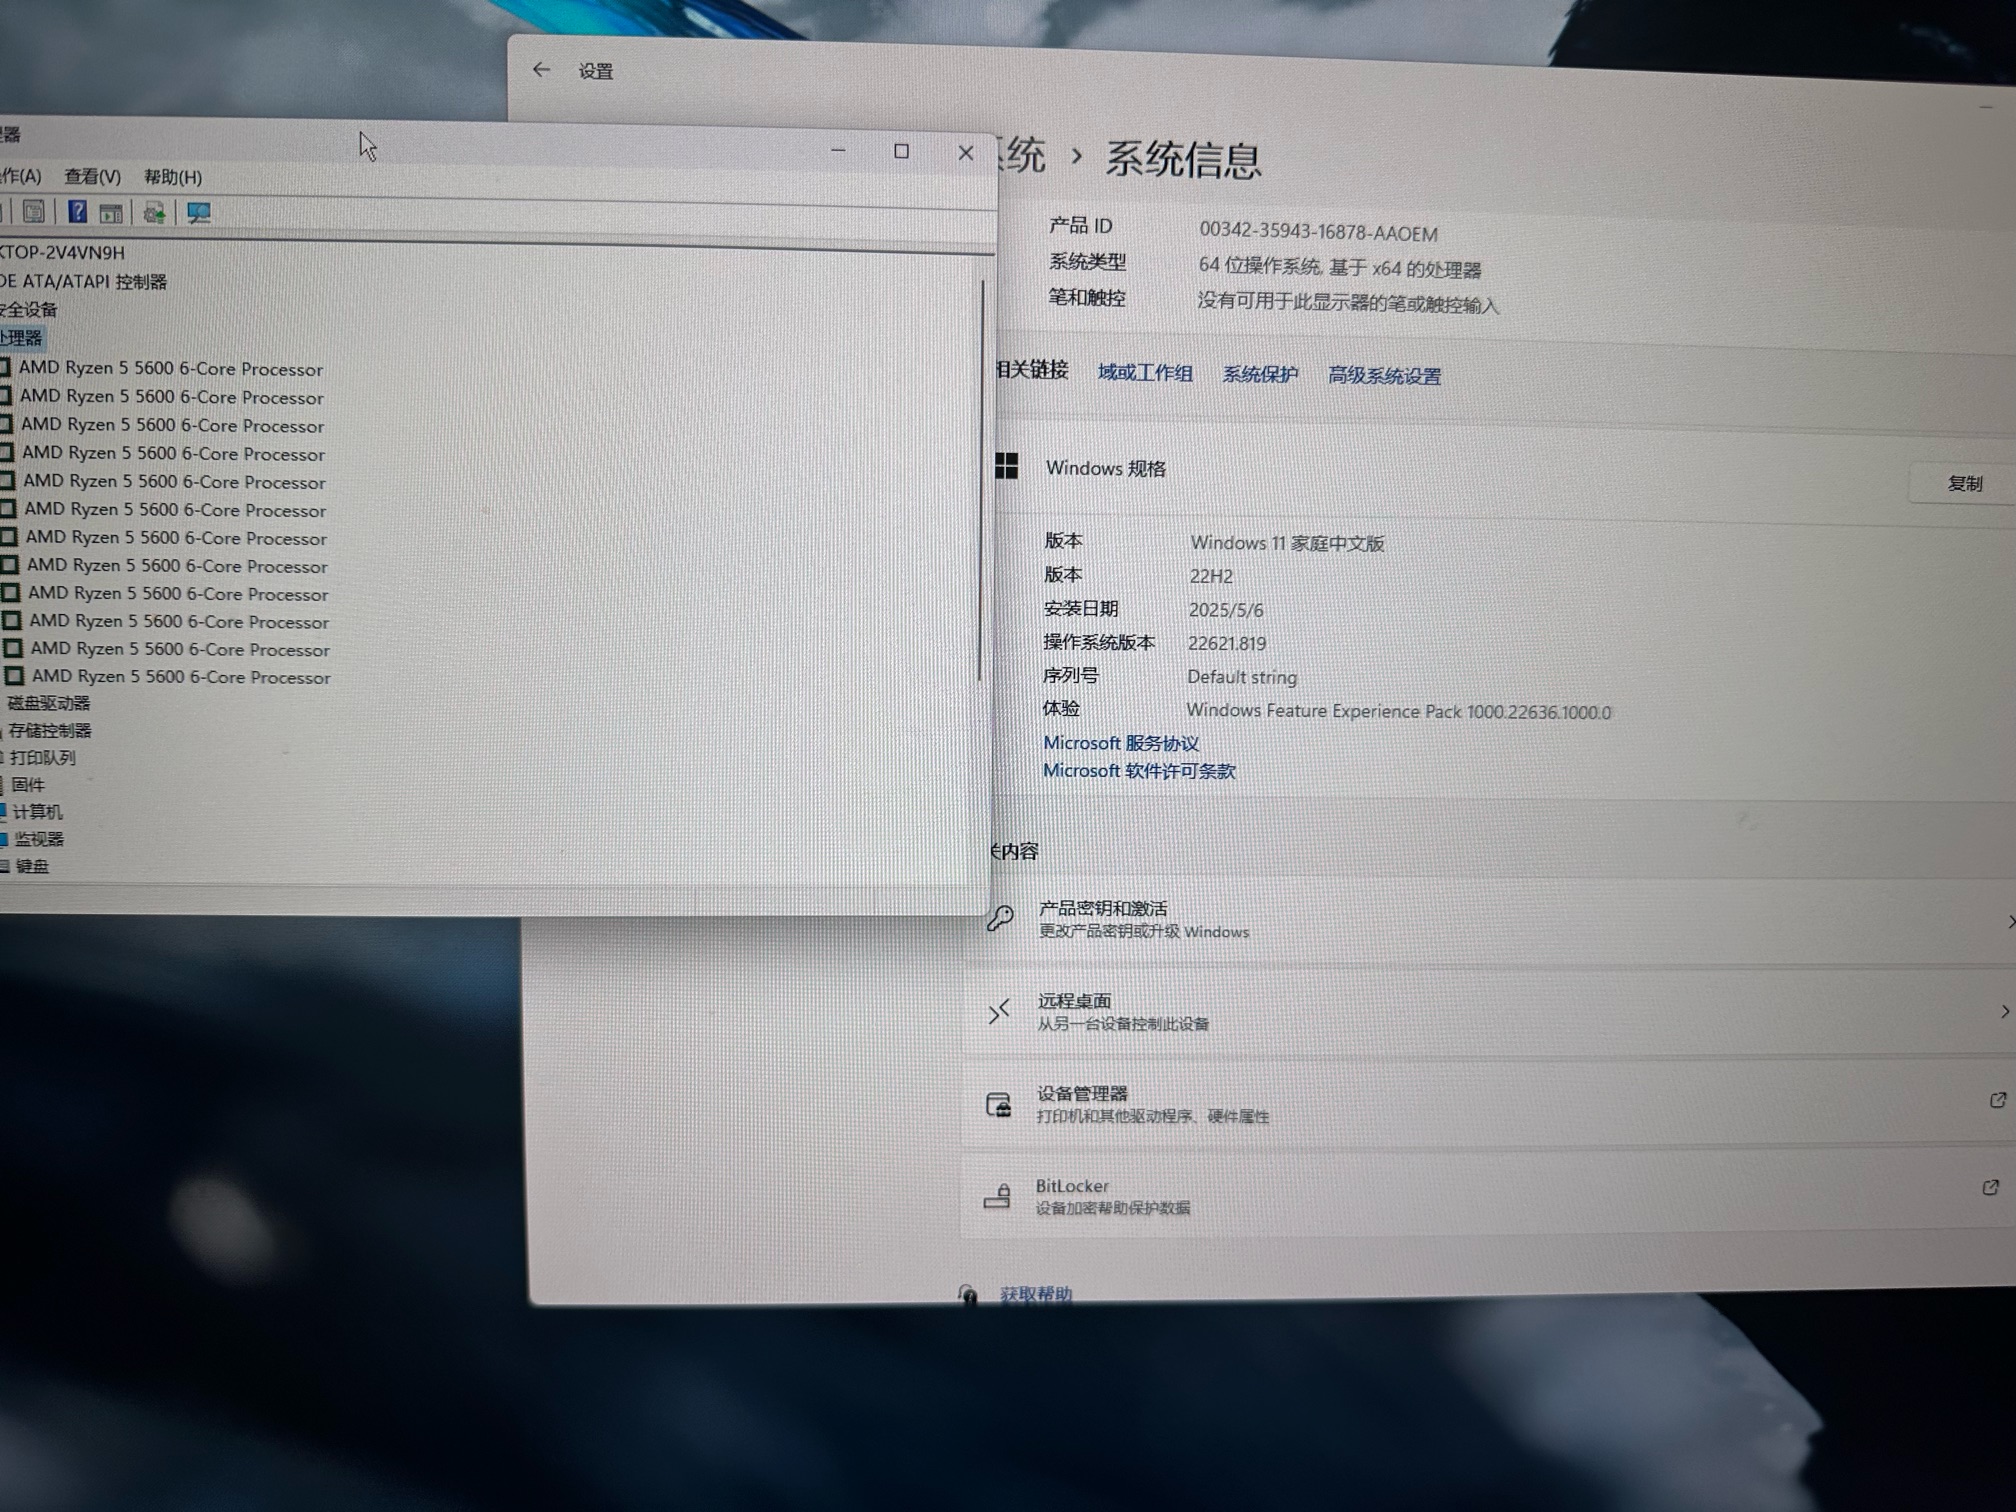Select 打印队列 category
Screen dimensions: 2016x1512
[43, 758]
